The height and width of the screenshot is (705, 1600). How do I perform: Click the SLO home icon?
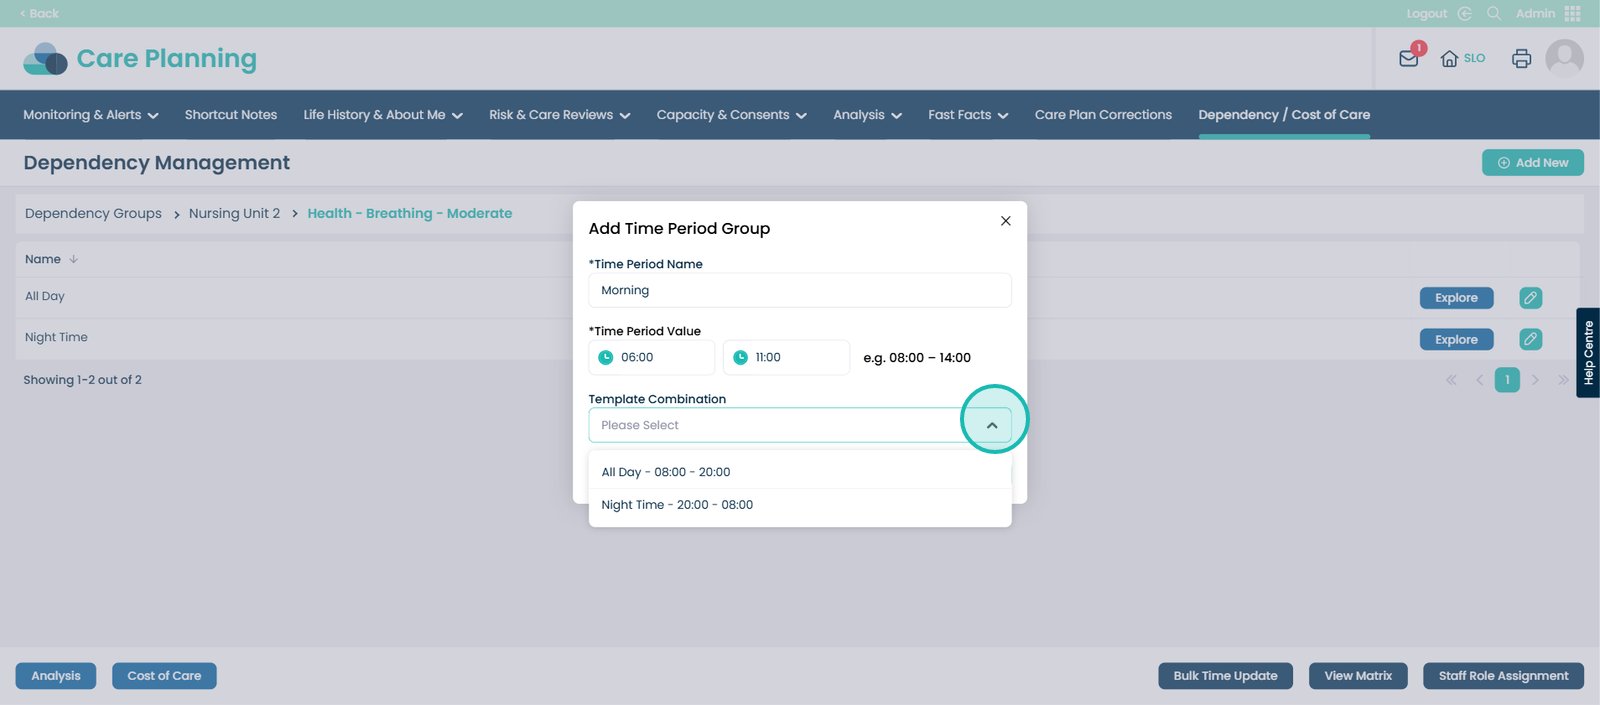click(1449, 59)
